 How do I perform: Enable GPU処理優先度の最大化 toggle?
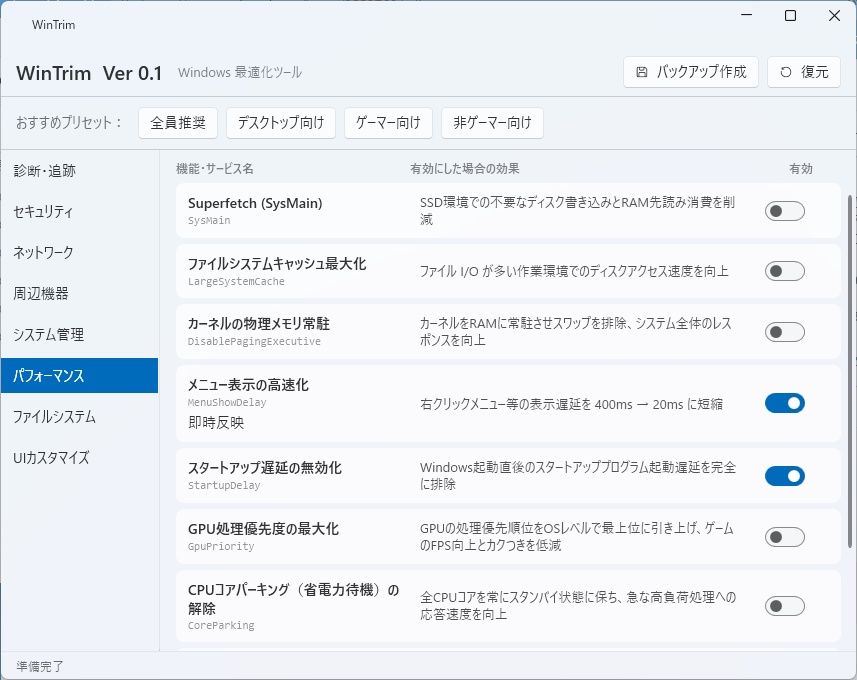click(784, 537)
